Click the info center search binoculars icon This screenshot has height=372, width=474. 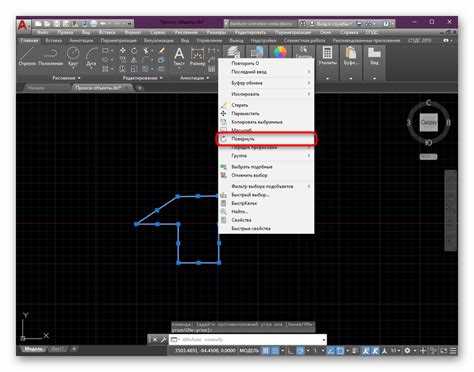[x=302, y=24]
